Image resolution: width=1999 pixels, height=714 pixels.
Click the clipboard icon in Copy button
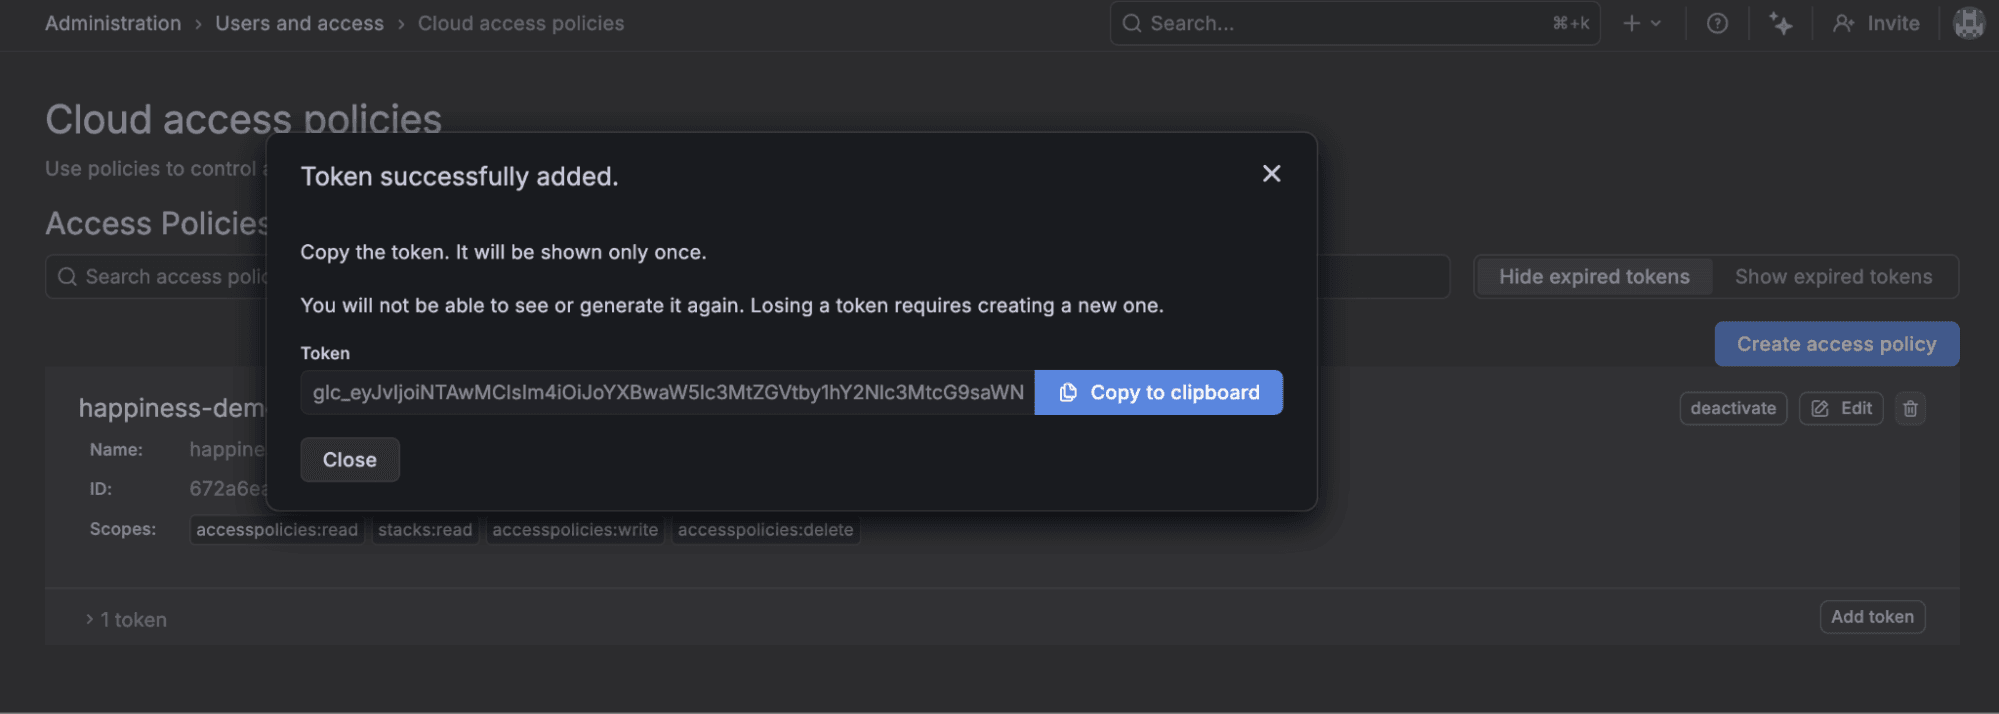tap(1068, 392)
